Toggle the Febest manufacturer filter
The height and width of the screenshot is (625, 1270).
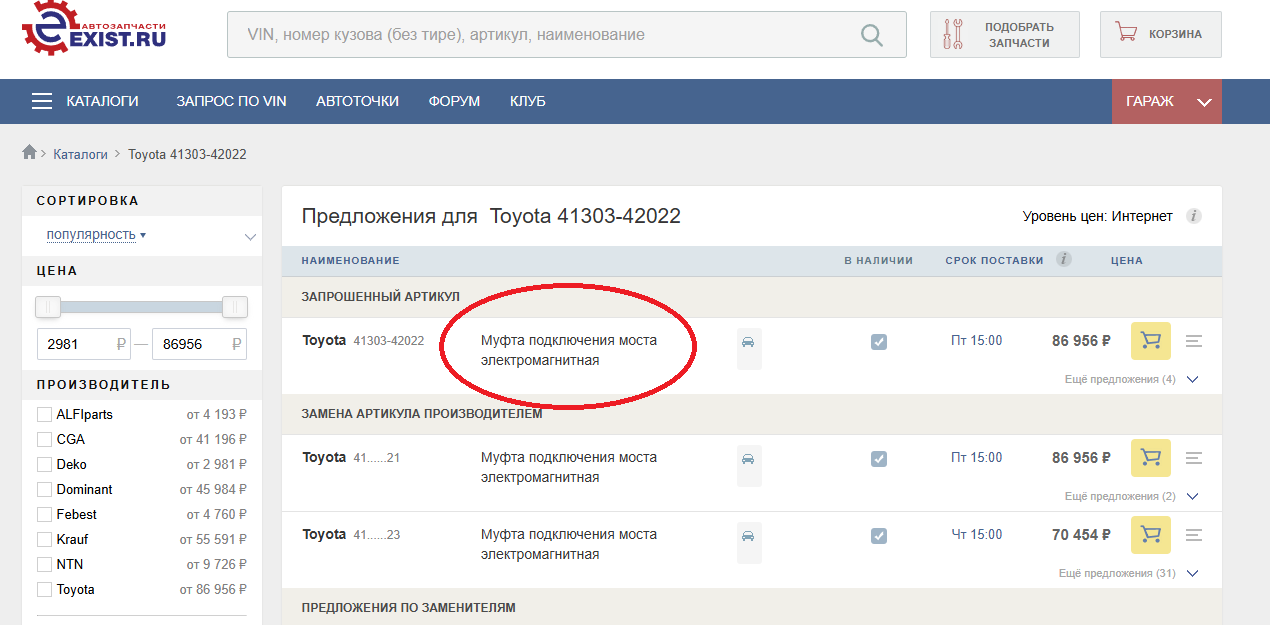[x=44, y=514]
